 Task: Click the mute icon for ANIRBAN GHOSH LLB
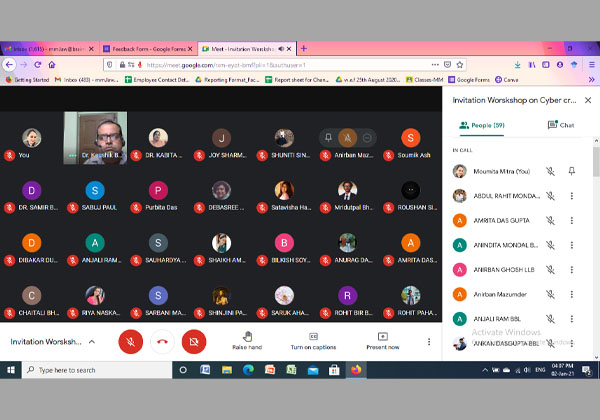[x=550, y=269]
